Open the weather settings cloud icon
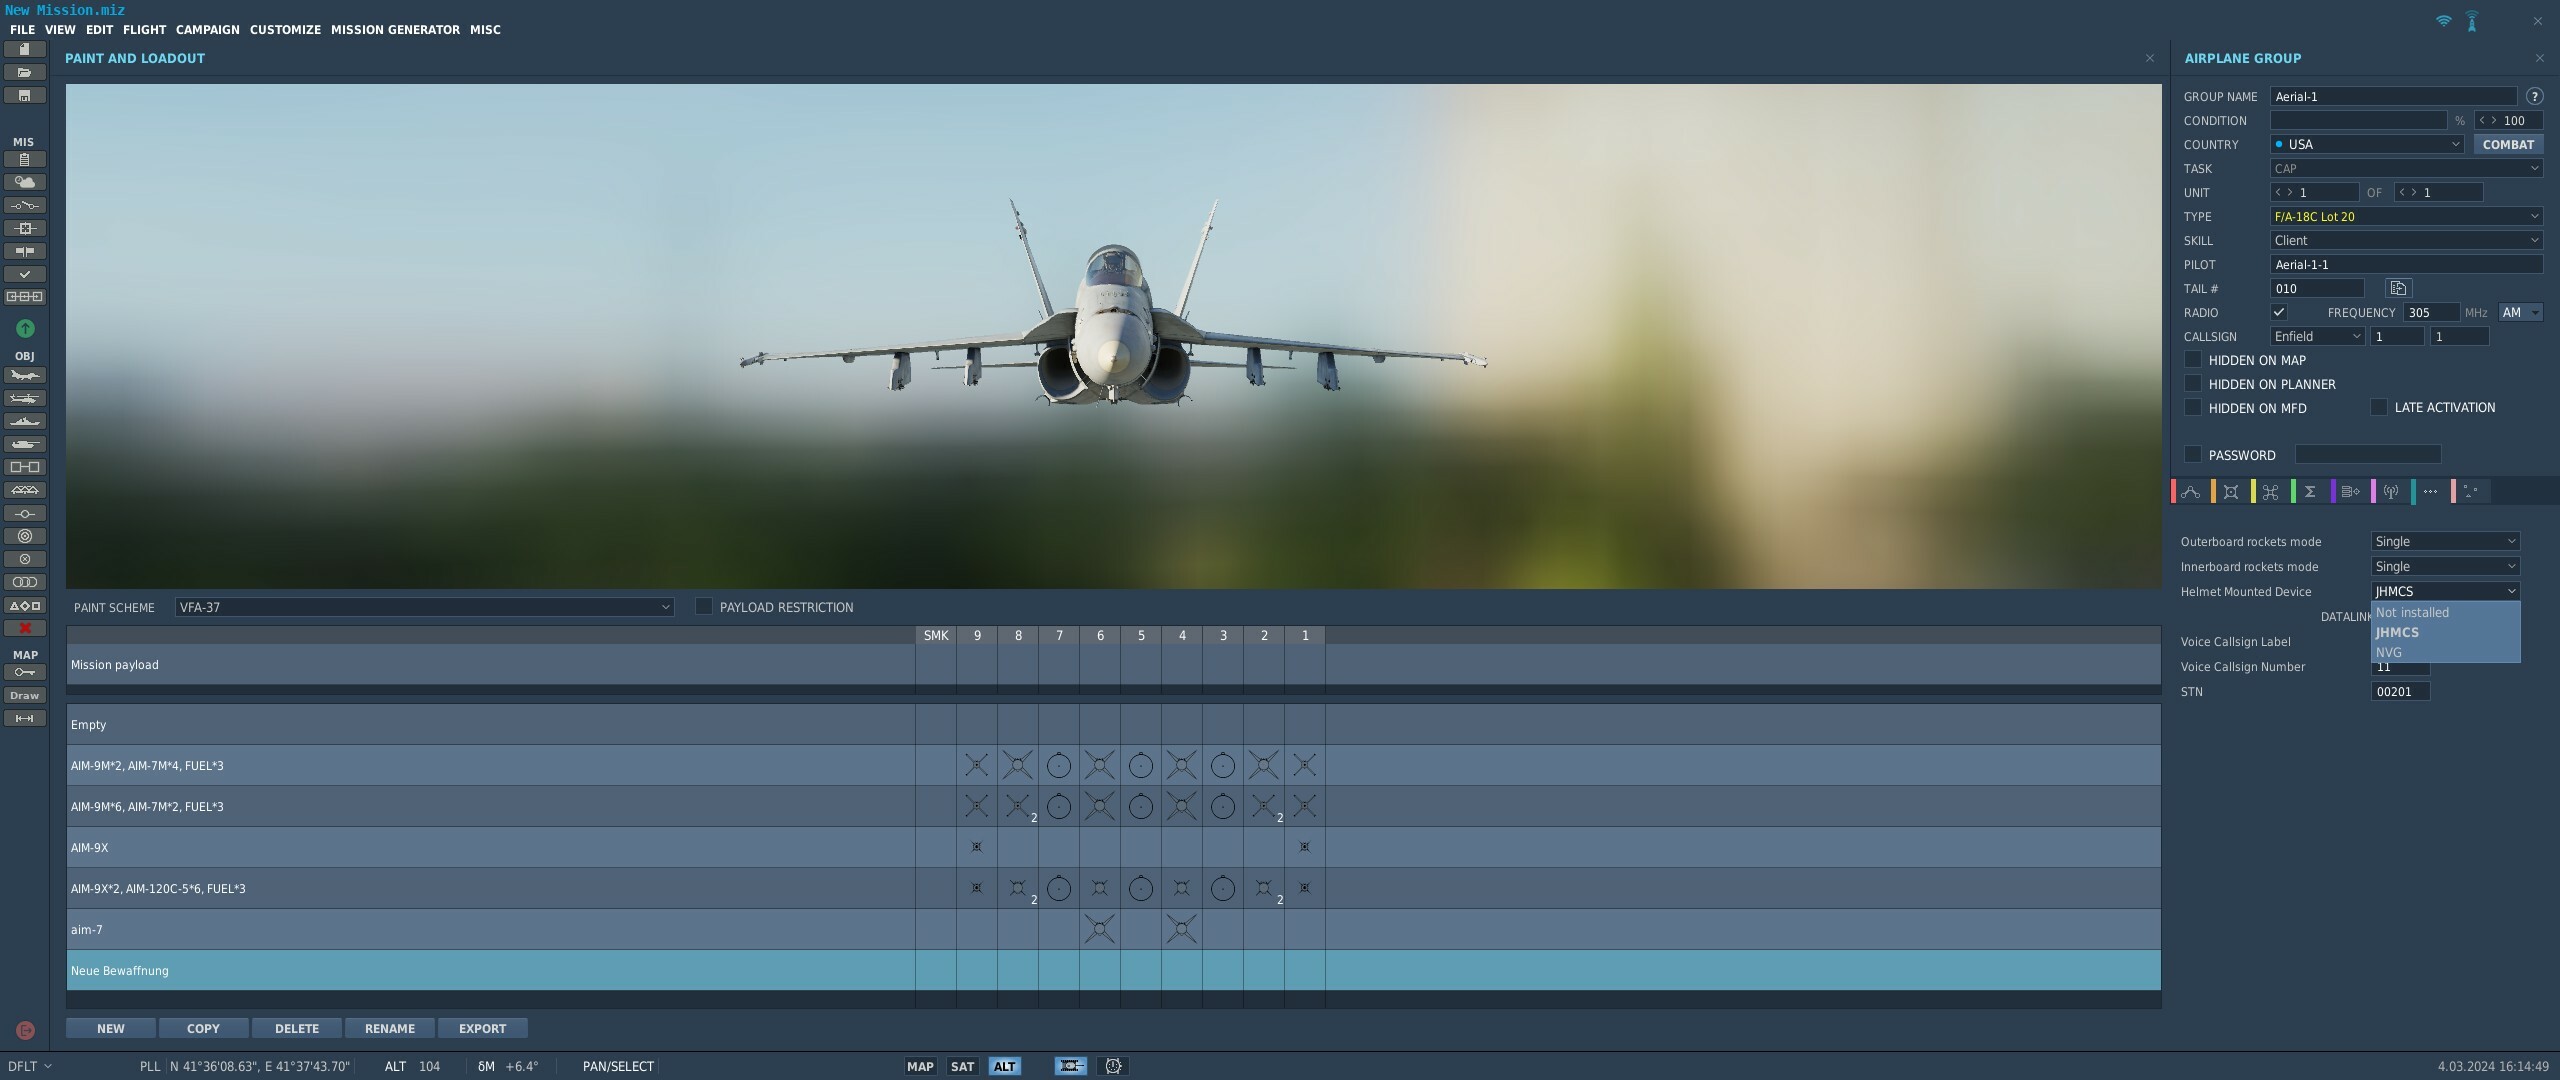 [25, 182]
